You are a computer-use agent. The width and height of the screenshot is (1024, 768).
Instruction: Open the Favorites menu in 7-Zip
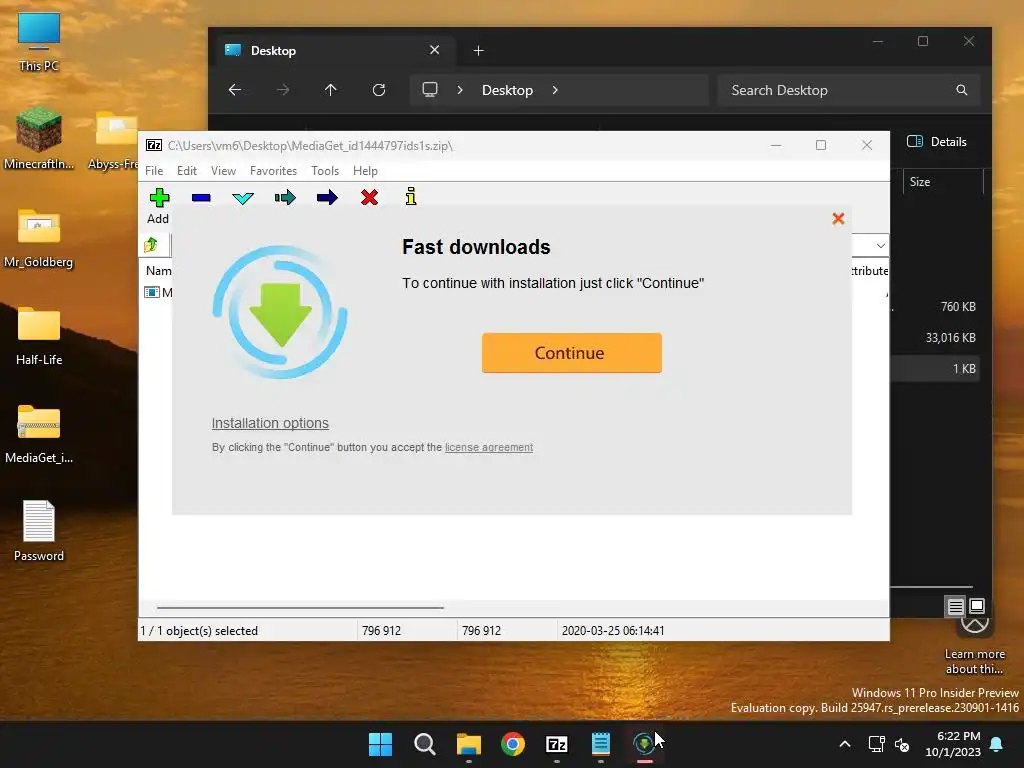point(273,170)
